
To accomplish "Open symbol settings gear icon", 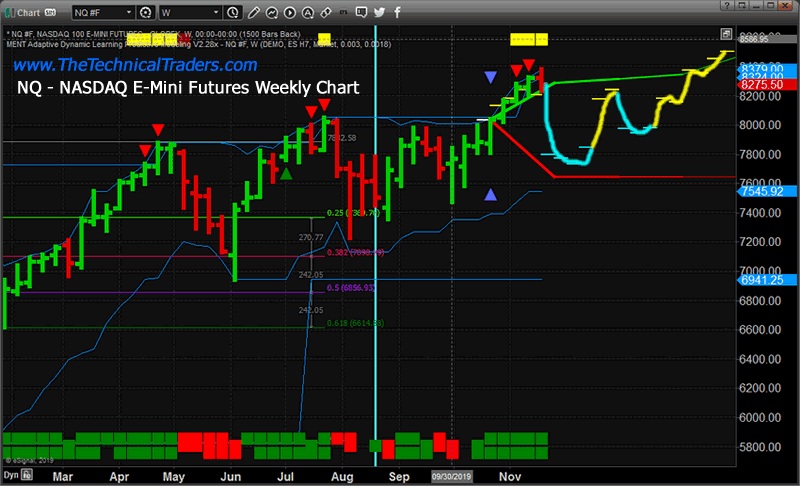I will coord(145,12).
